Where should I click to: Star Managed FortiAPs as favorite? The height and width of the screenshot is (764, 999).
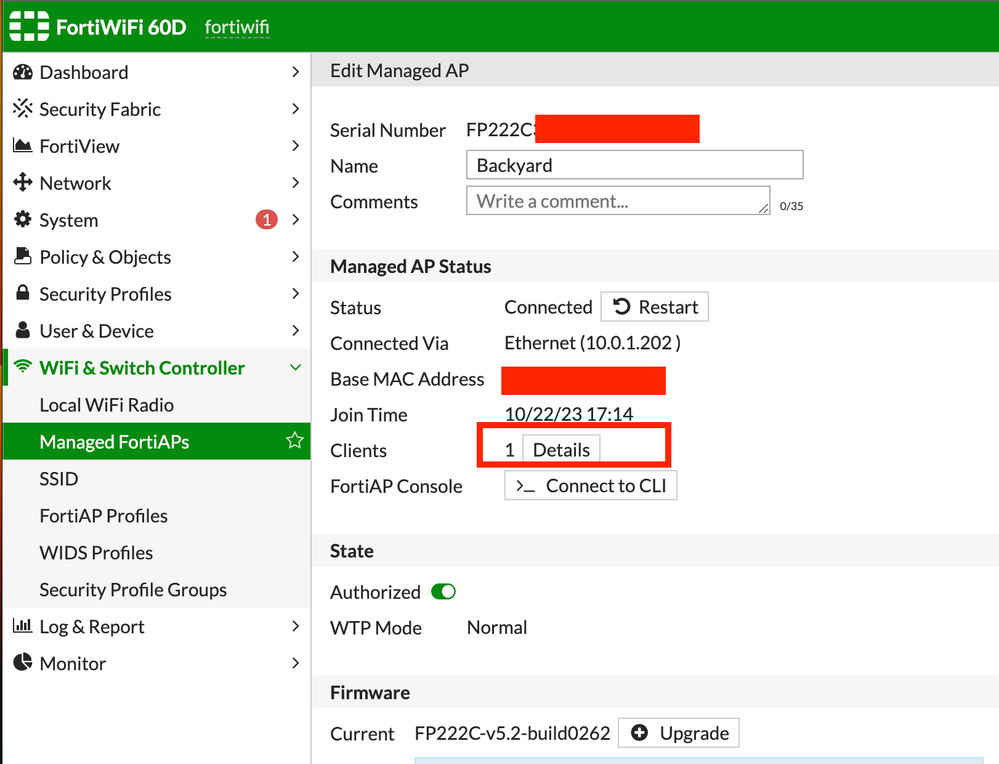(x=294, y=441)
